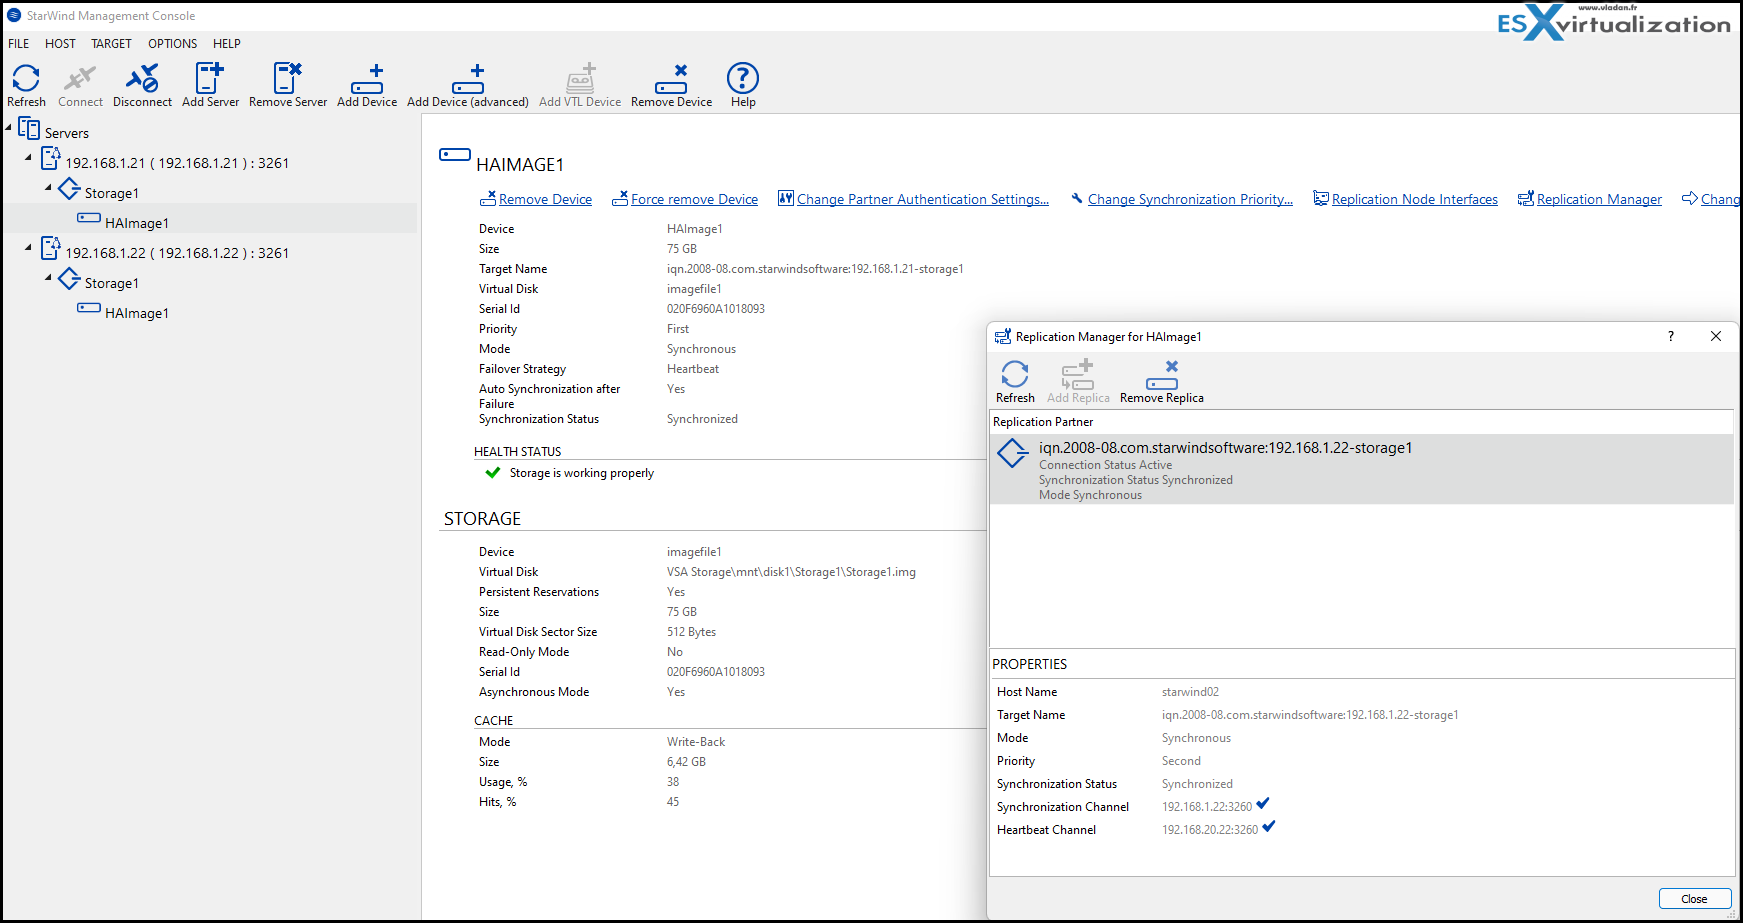
Task: Click the Add Server toolbar icon
Action: point(210,78)
